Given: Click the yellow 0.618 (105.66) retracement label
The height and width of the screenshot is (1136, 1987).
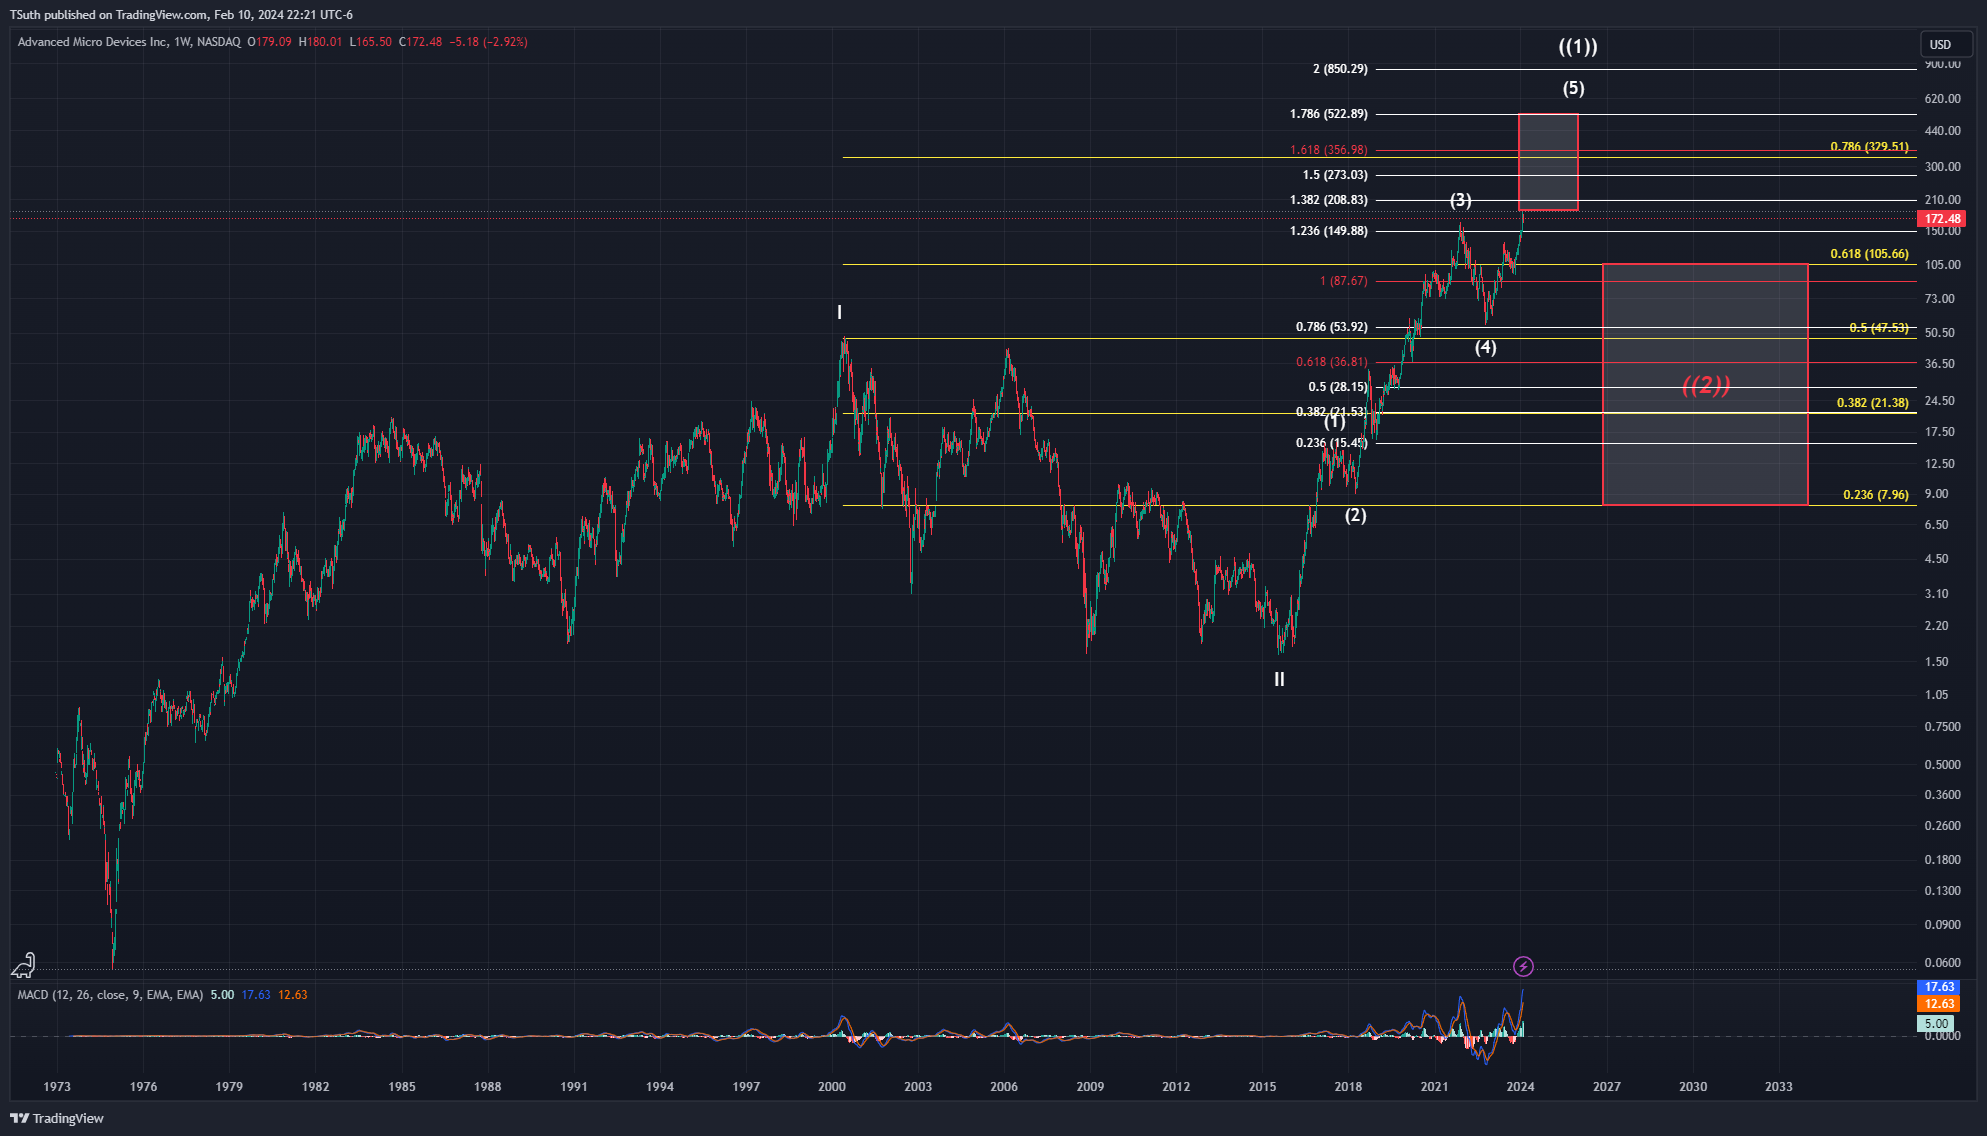Looking at the screenshot, I should [x=1869, y=254].
